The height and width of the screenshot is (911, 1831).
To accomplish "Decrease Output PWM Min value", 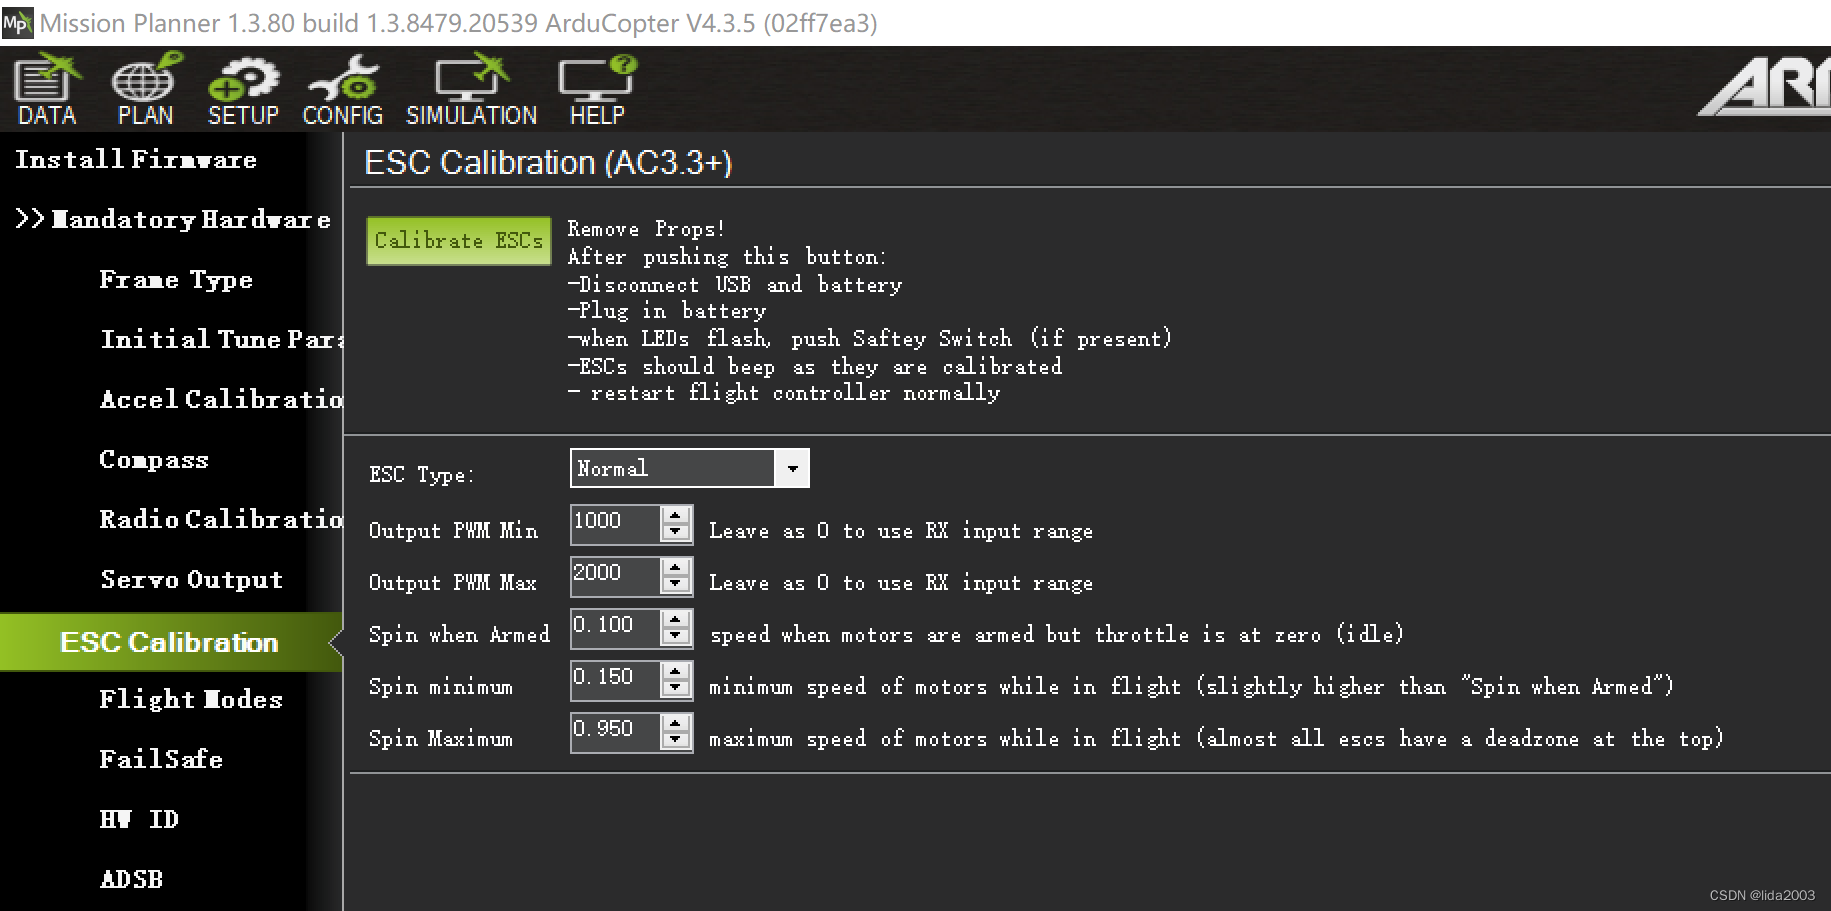I will 677,532.
